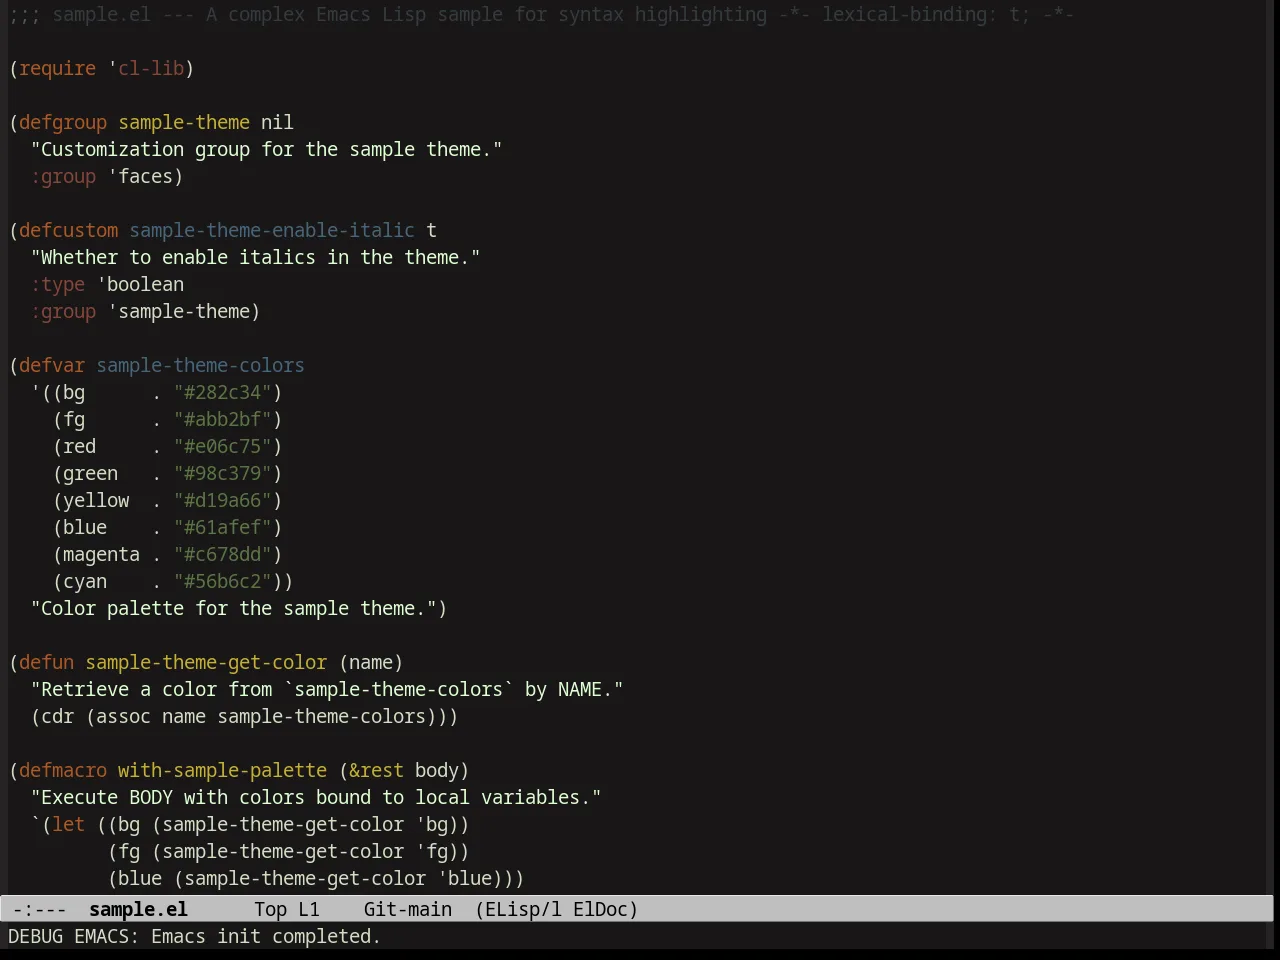The height and width of the screenshot is (960, 1280).
Task: Click on 'boolean symbol
Action: (x=140, y=284)
